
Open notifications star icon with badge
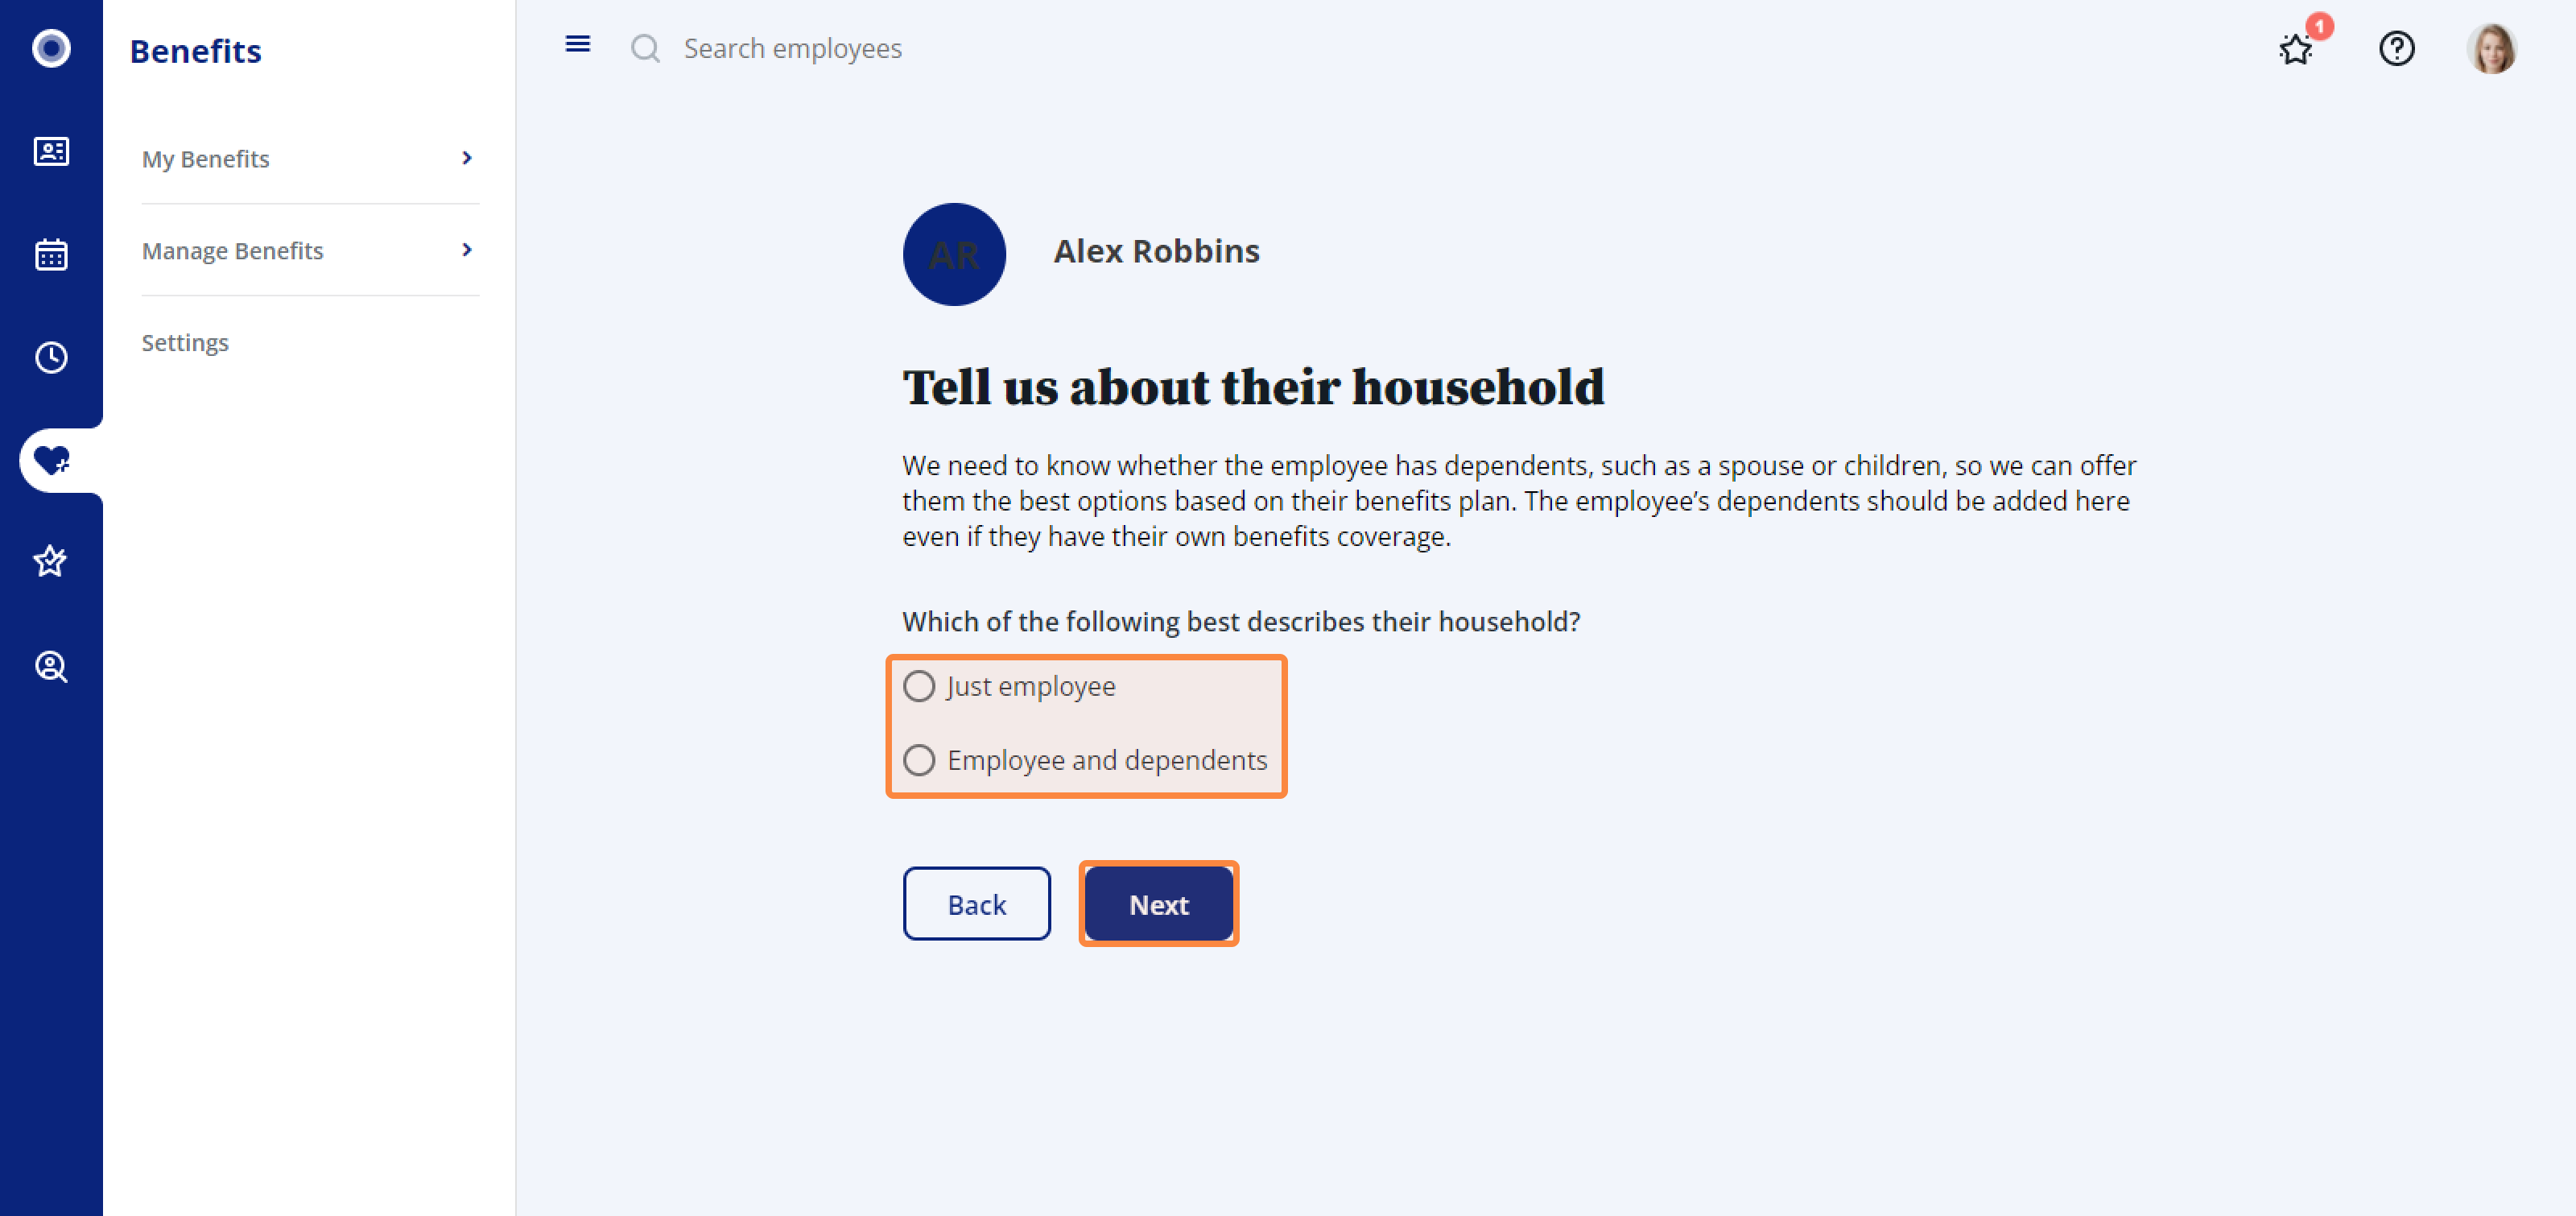[2295, 49]
